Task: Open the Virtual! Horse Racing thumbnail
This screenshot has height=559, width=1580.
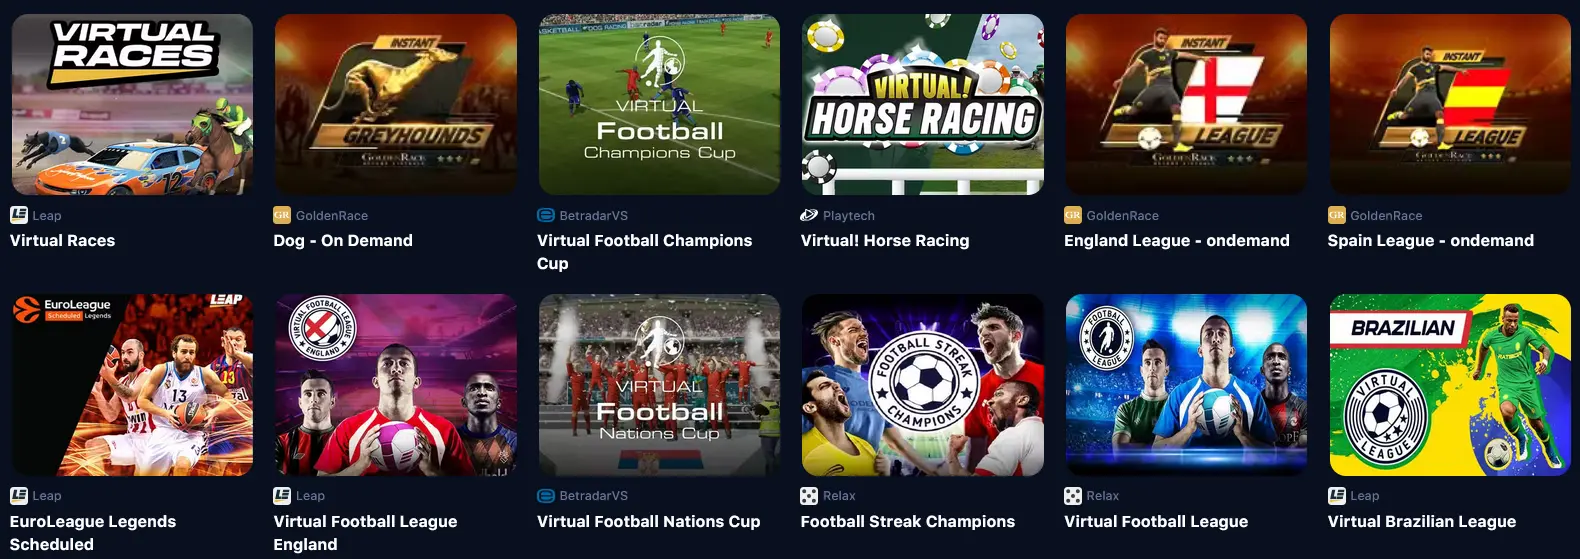Action: [923, 104]
